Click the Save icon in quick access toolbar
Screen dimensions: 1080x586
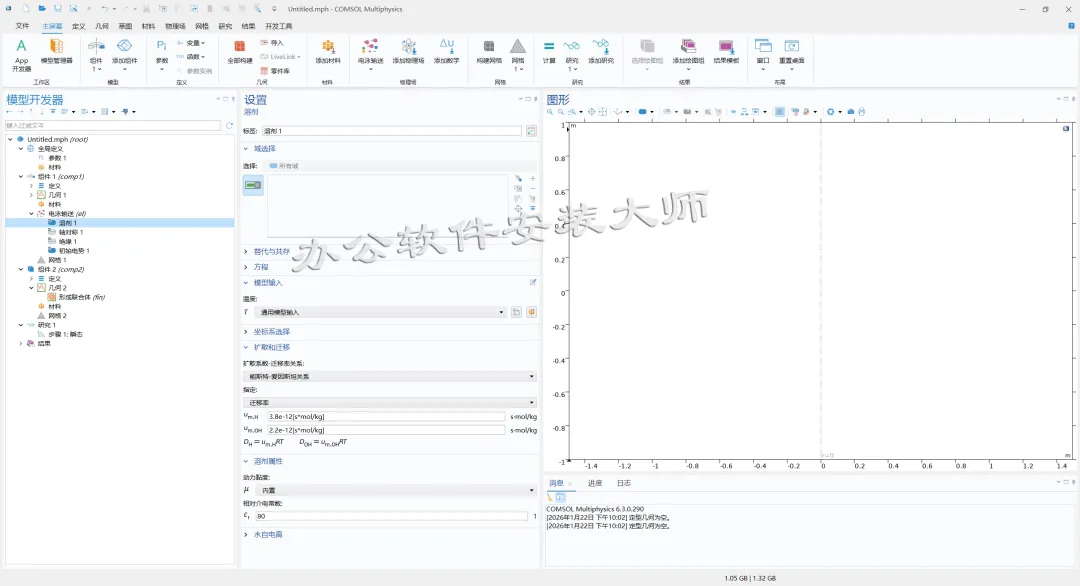pyautogui.click(x=57, y=9)
